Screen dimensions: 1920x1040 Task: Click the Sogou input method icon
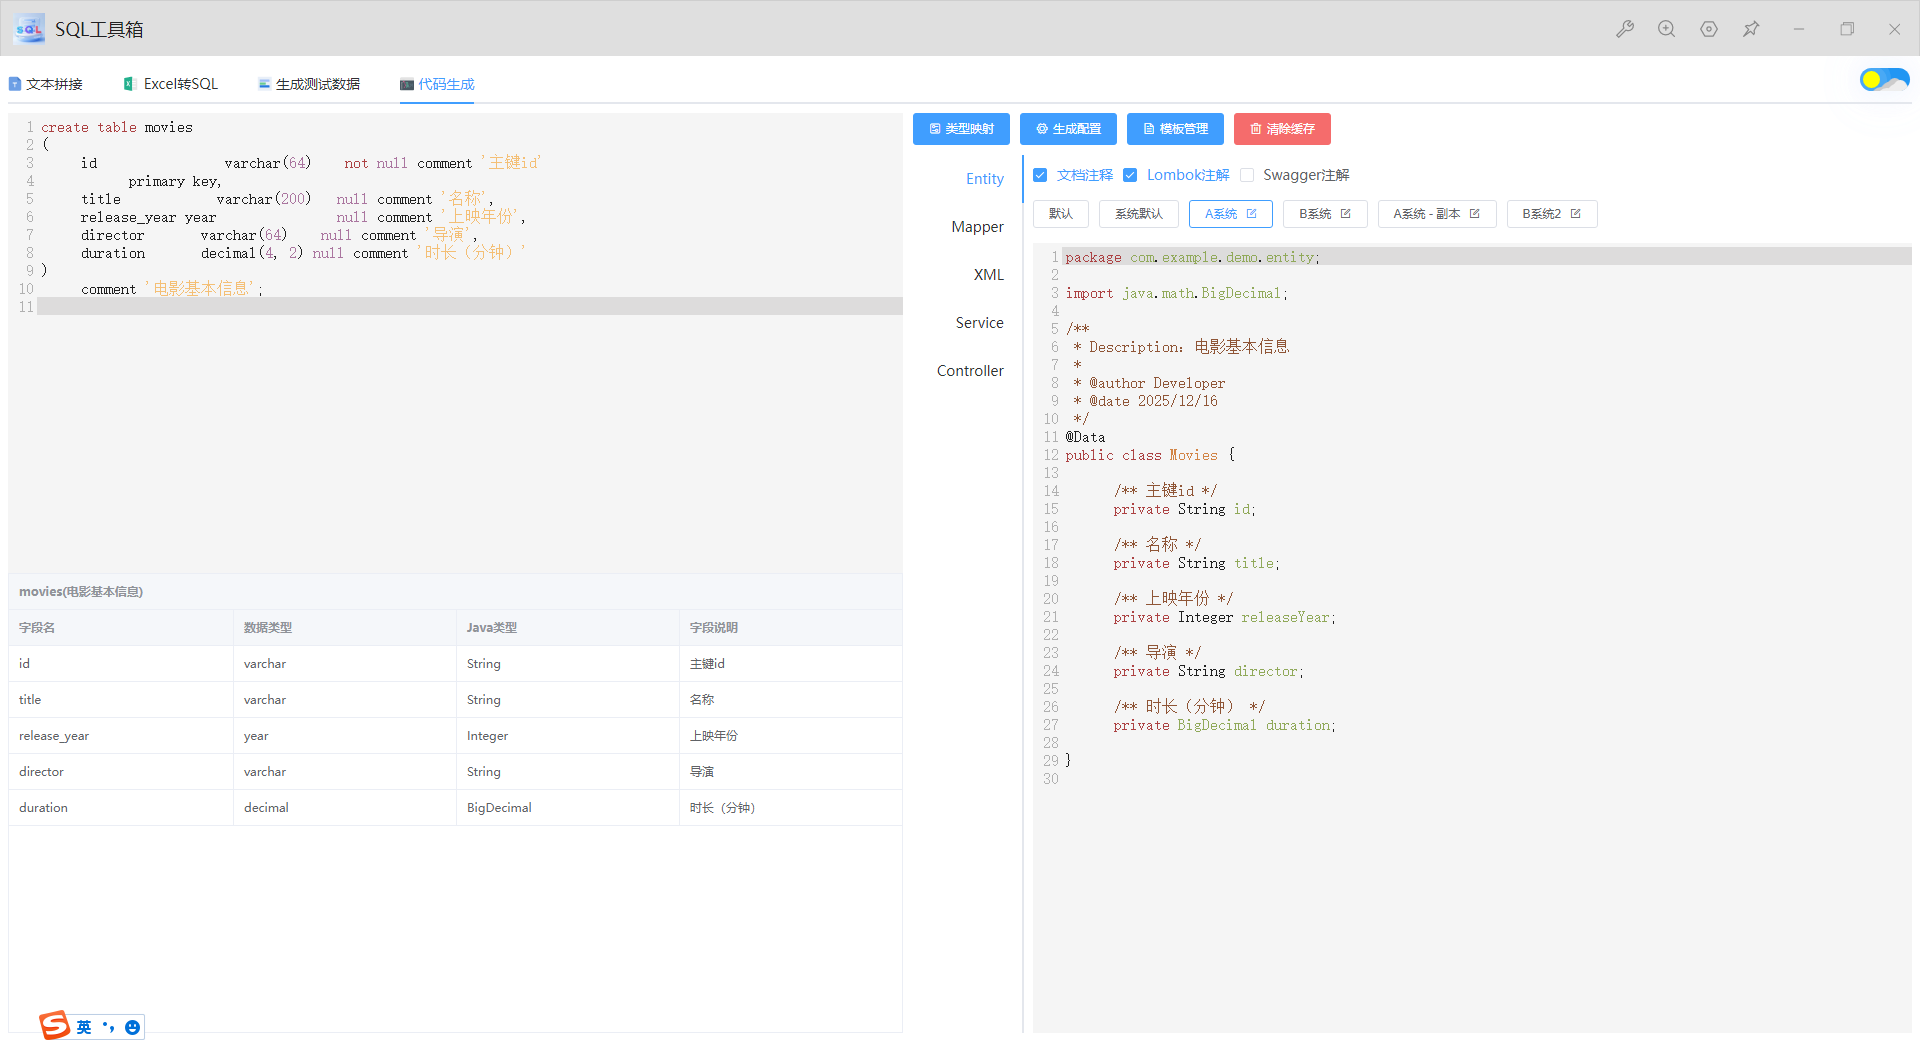55,1025
